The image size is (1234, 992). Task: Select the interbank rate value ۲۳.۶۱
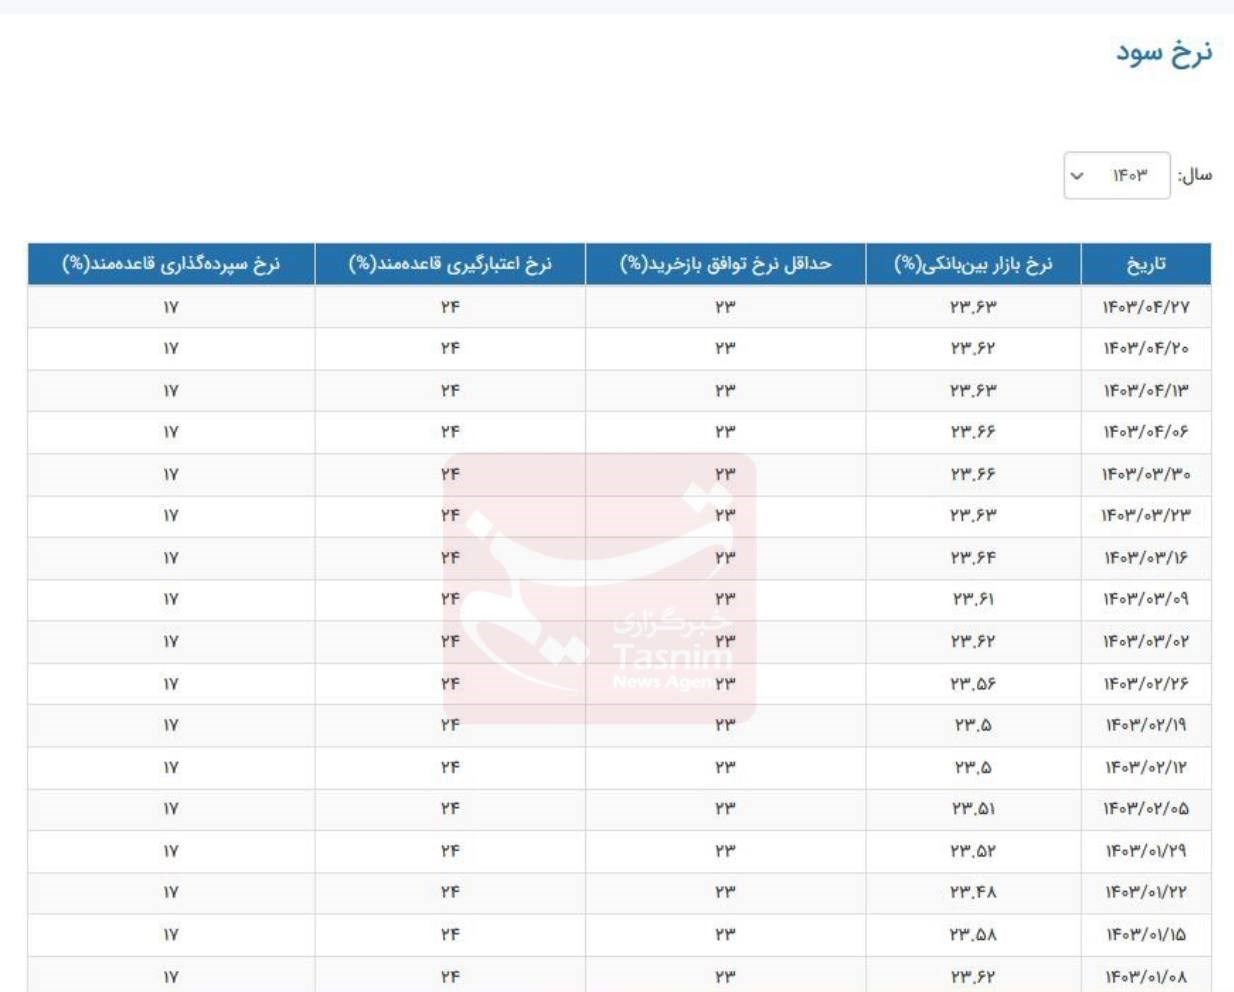click(x=973, y=599)
